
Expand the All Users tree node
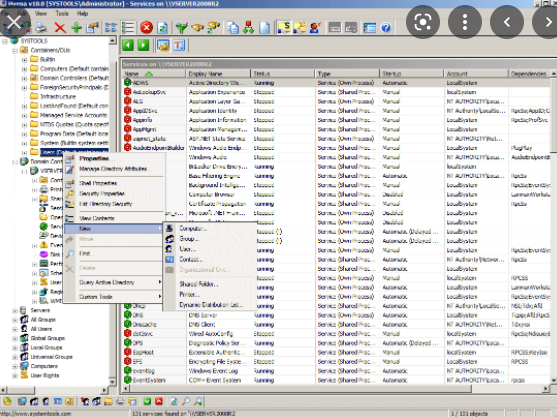tap(15, 329)
